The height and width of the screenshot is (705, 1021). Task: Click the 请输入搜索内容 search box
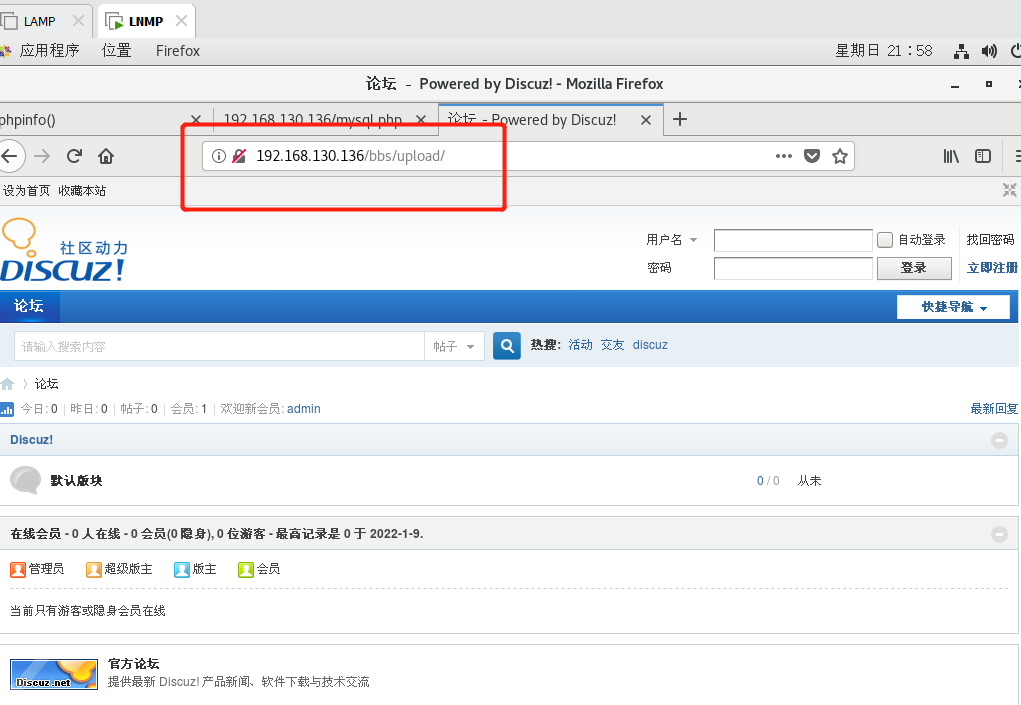(219, 346)
